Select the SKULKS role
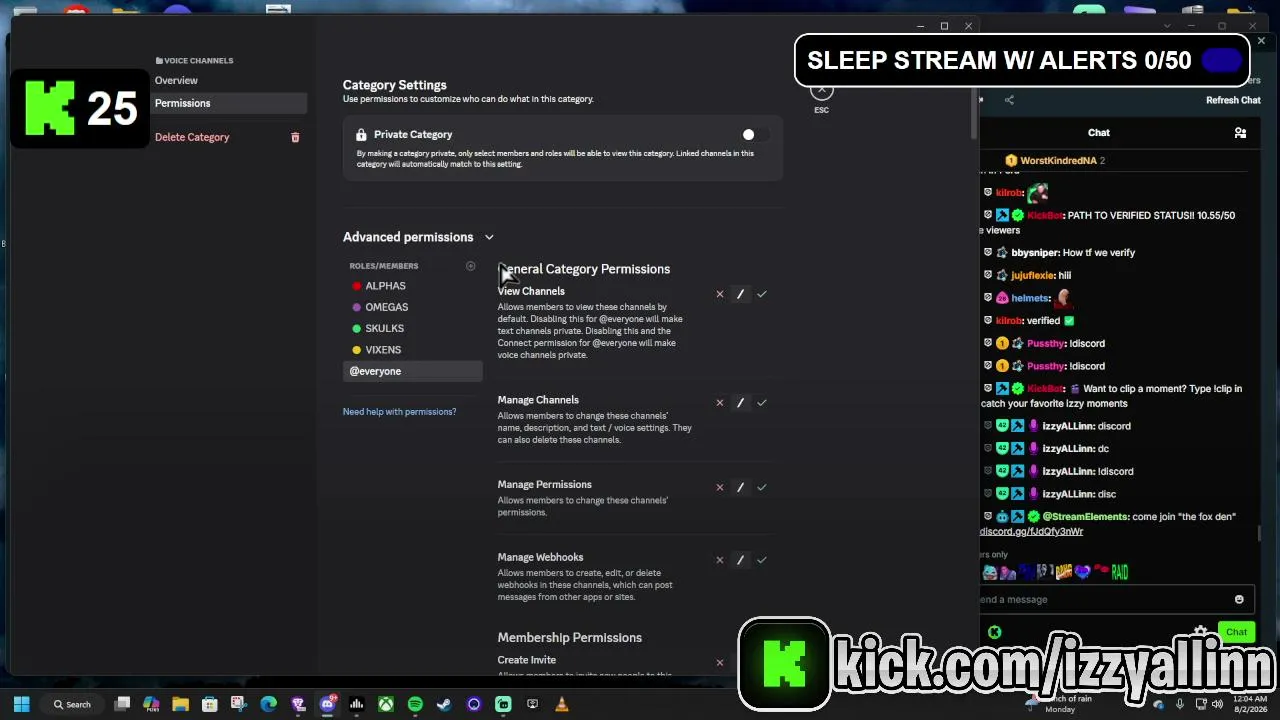 click(x=412, y=328)
